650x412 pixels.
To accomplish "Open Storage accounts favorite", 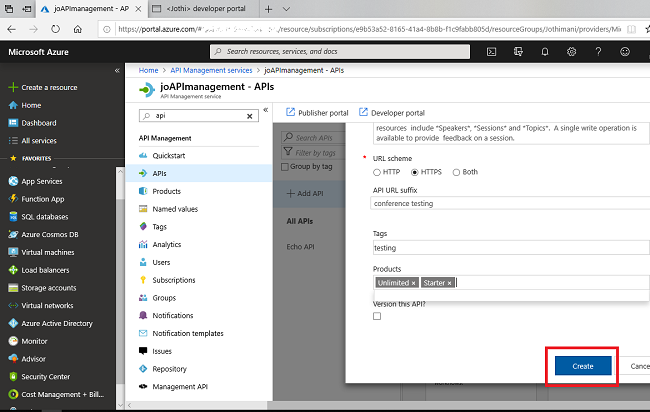I will (42, 288).
